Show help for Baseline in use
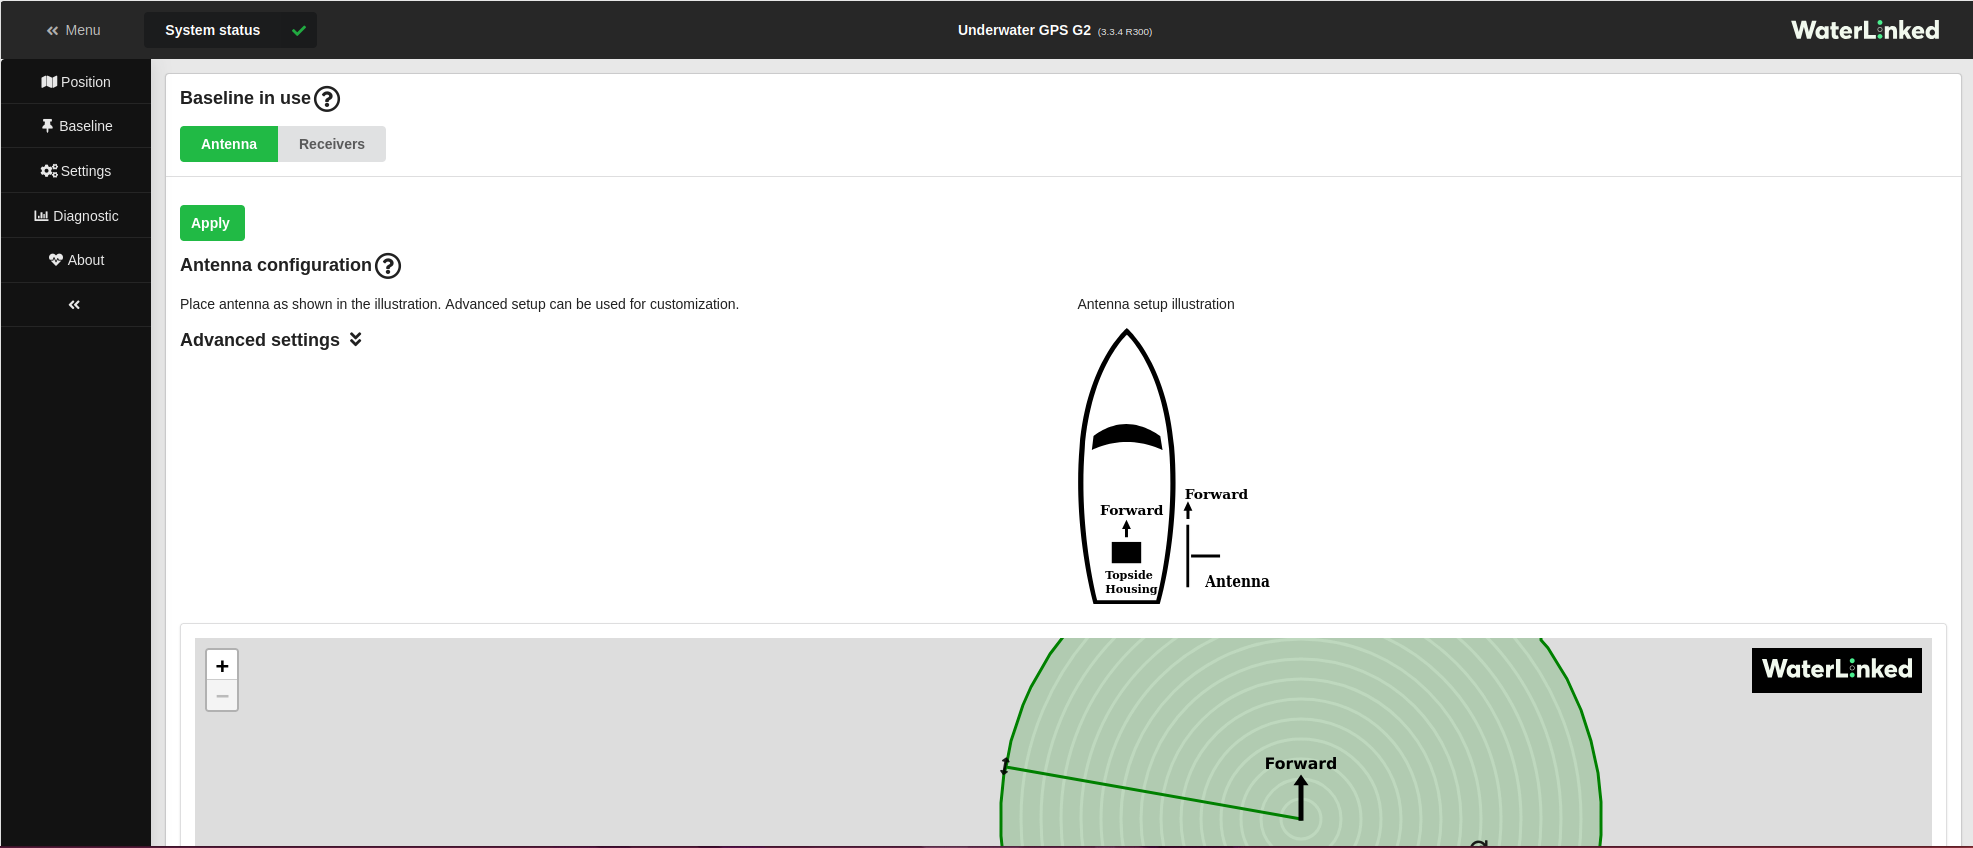1973x848 pixels. pyautogui.click(x=327, y=99)
